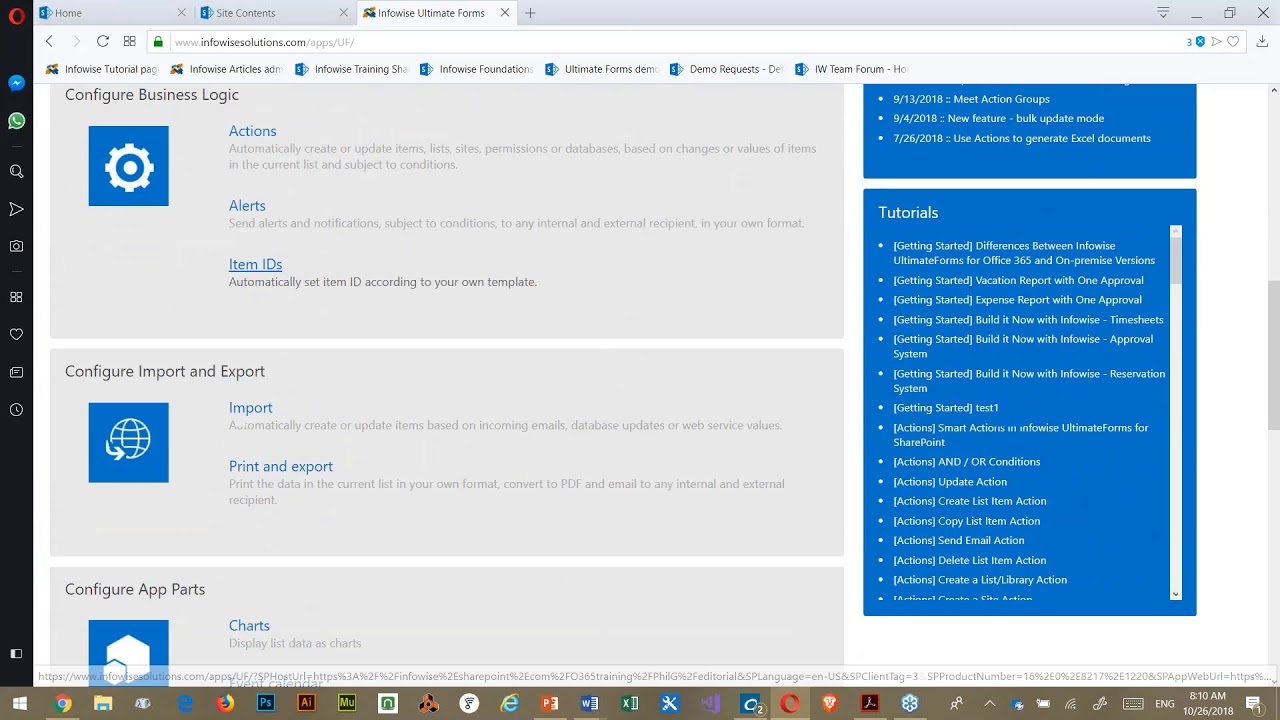Click the Import and Export globe icon
The height and width of the screenshot is (720, 1280).
click(x=128, y=442)
